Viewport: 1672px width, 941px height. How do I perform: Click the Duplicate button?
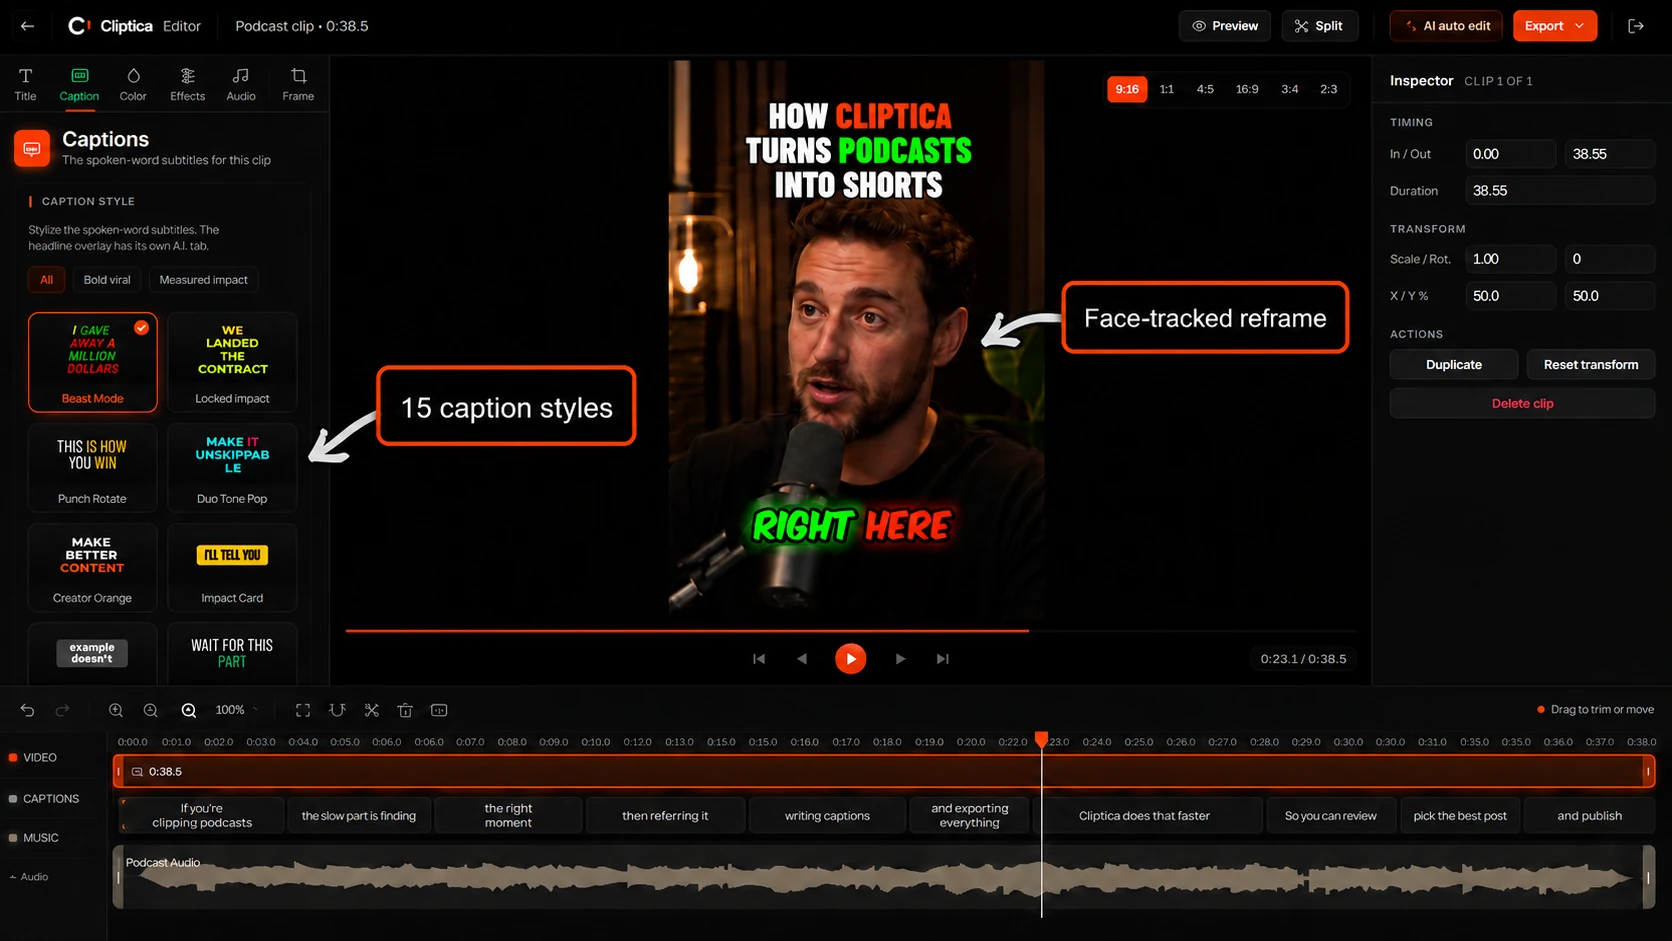[x=1454, y=365]
